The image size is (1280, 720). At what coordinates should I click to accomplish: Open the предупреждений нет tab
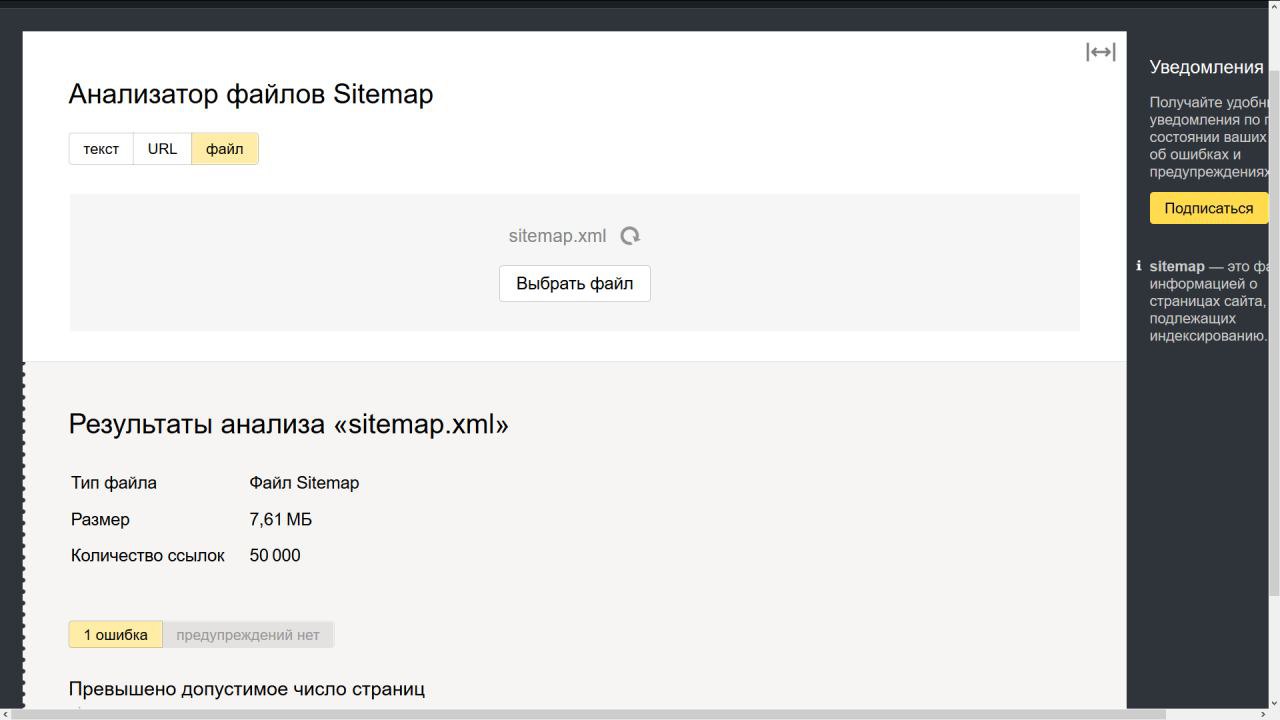pyautogui.click(x=248, y=634)
